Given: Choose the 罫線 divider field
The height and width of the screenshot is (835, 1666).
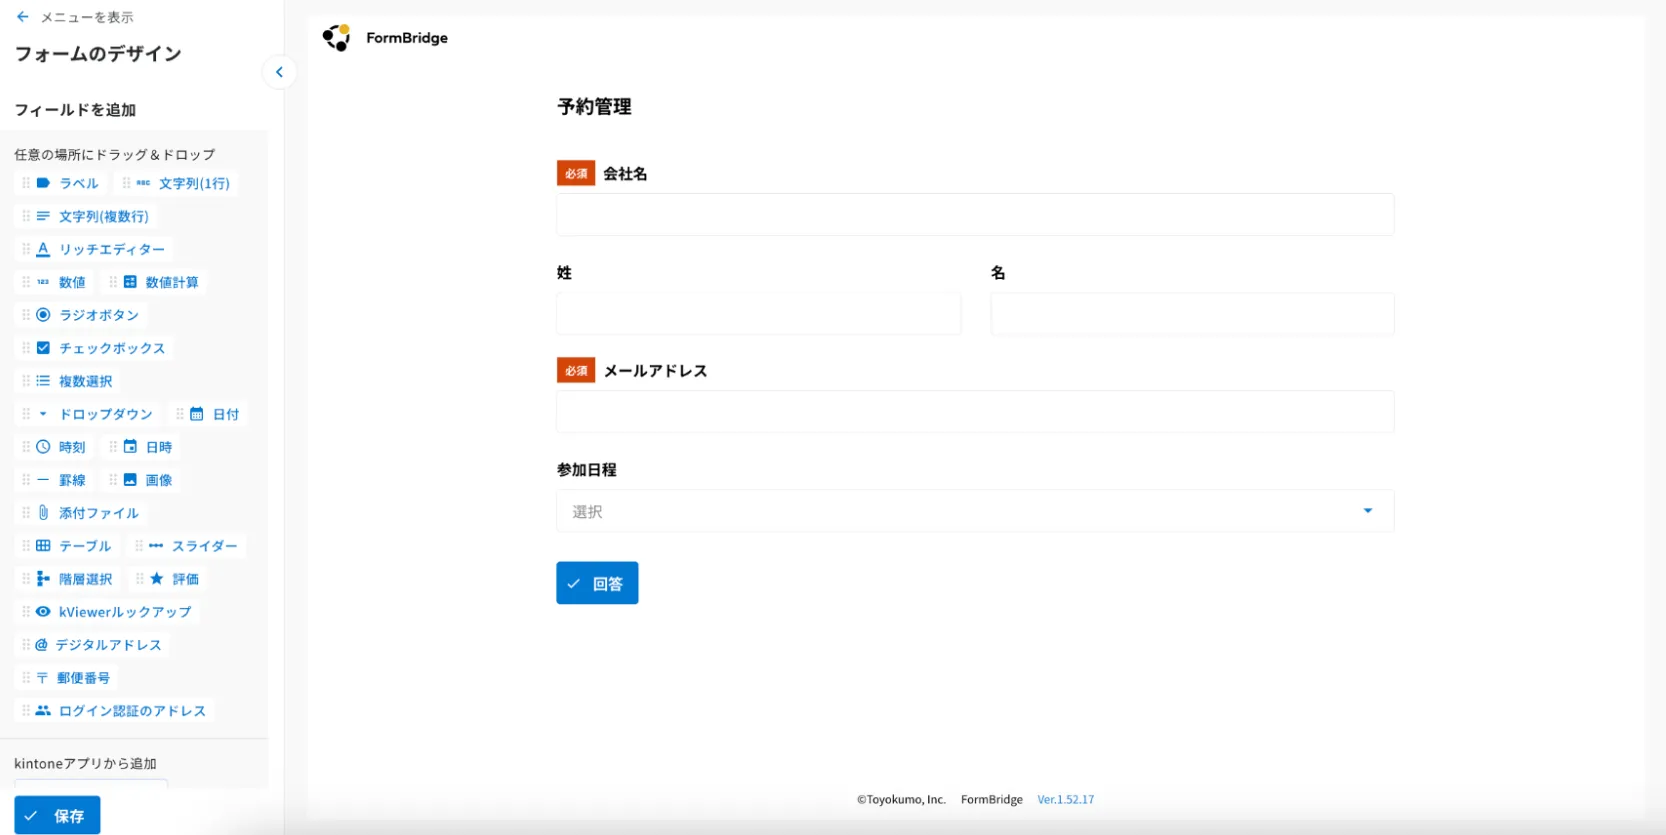Looking at the screenshot, I should click(54, 480).
